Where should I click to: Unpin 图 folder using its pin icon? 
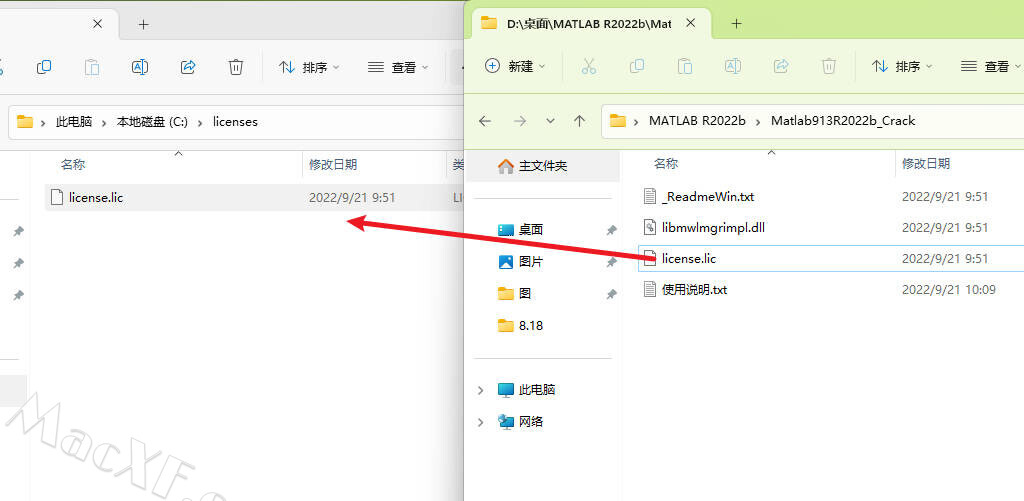click(611, 294)
